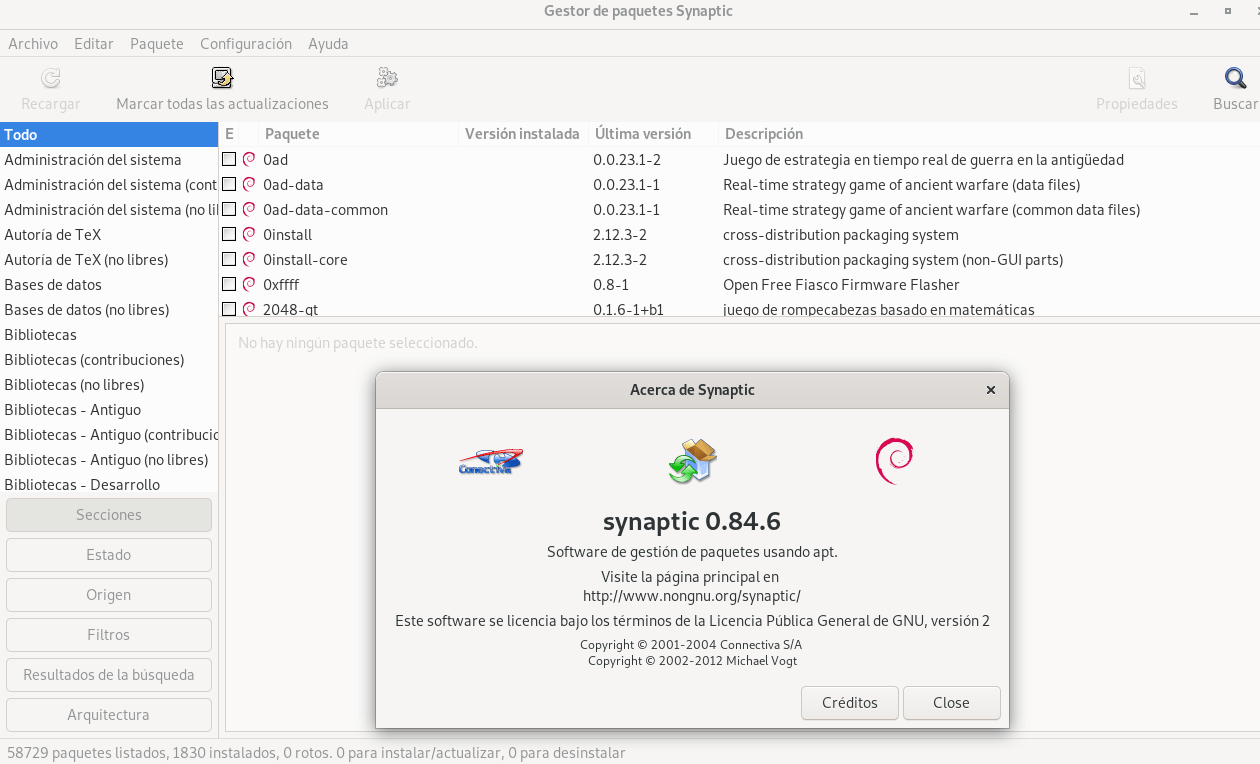Click the Debian icon beside 0ad-data
The image size is (1260, 764).
[x=249, y=185]
